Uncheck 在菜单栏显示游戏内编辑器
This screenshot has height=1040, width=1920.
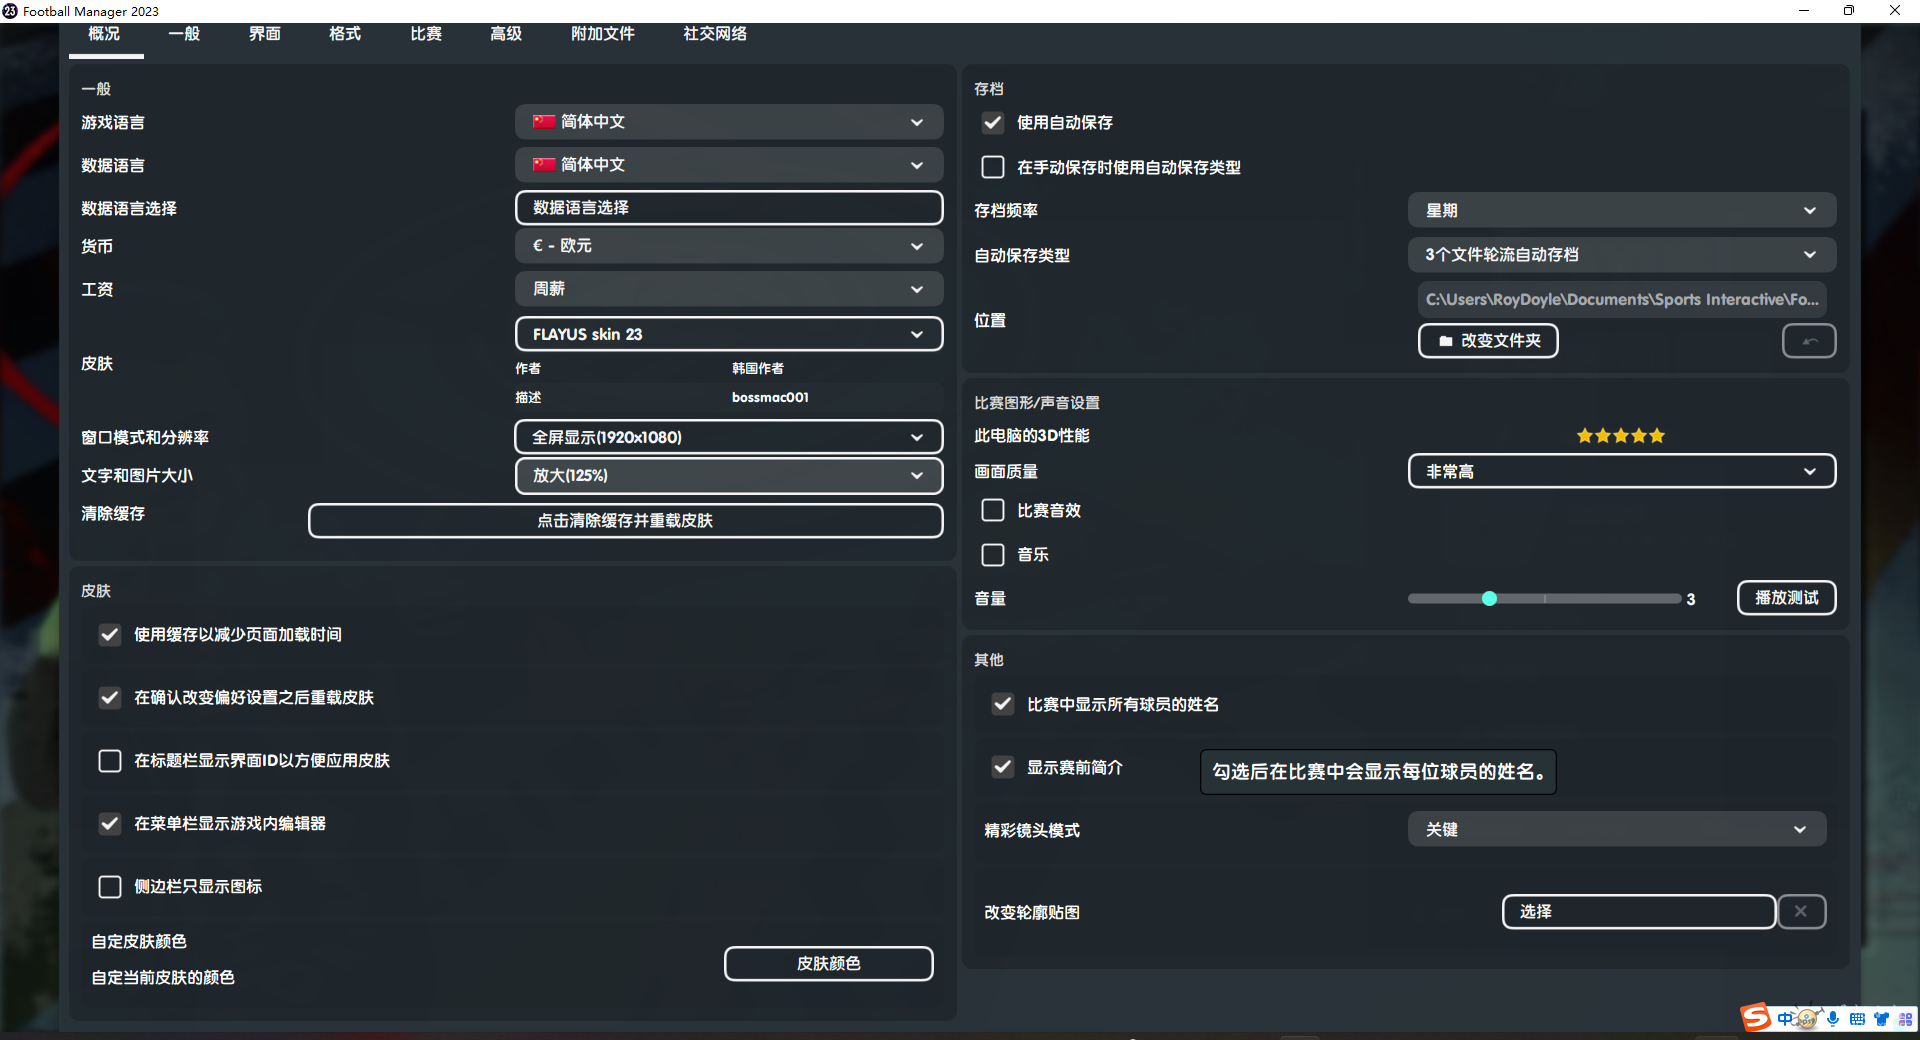[110, 823]
